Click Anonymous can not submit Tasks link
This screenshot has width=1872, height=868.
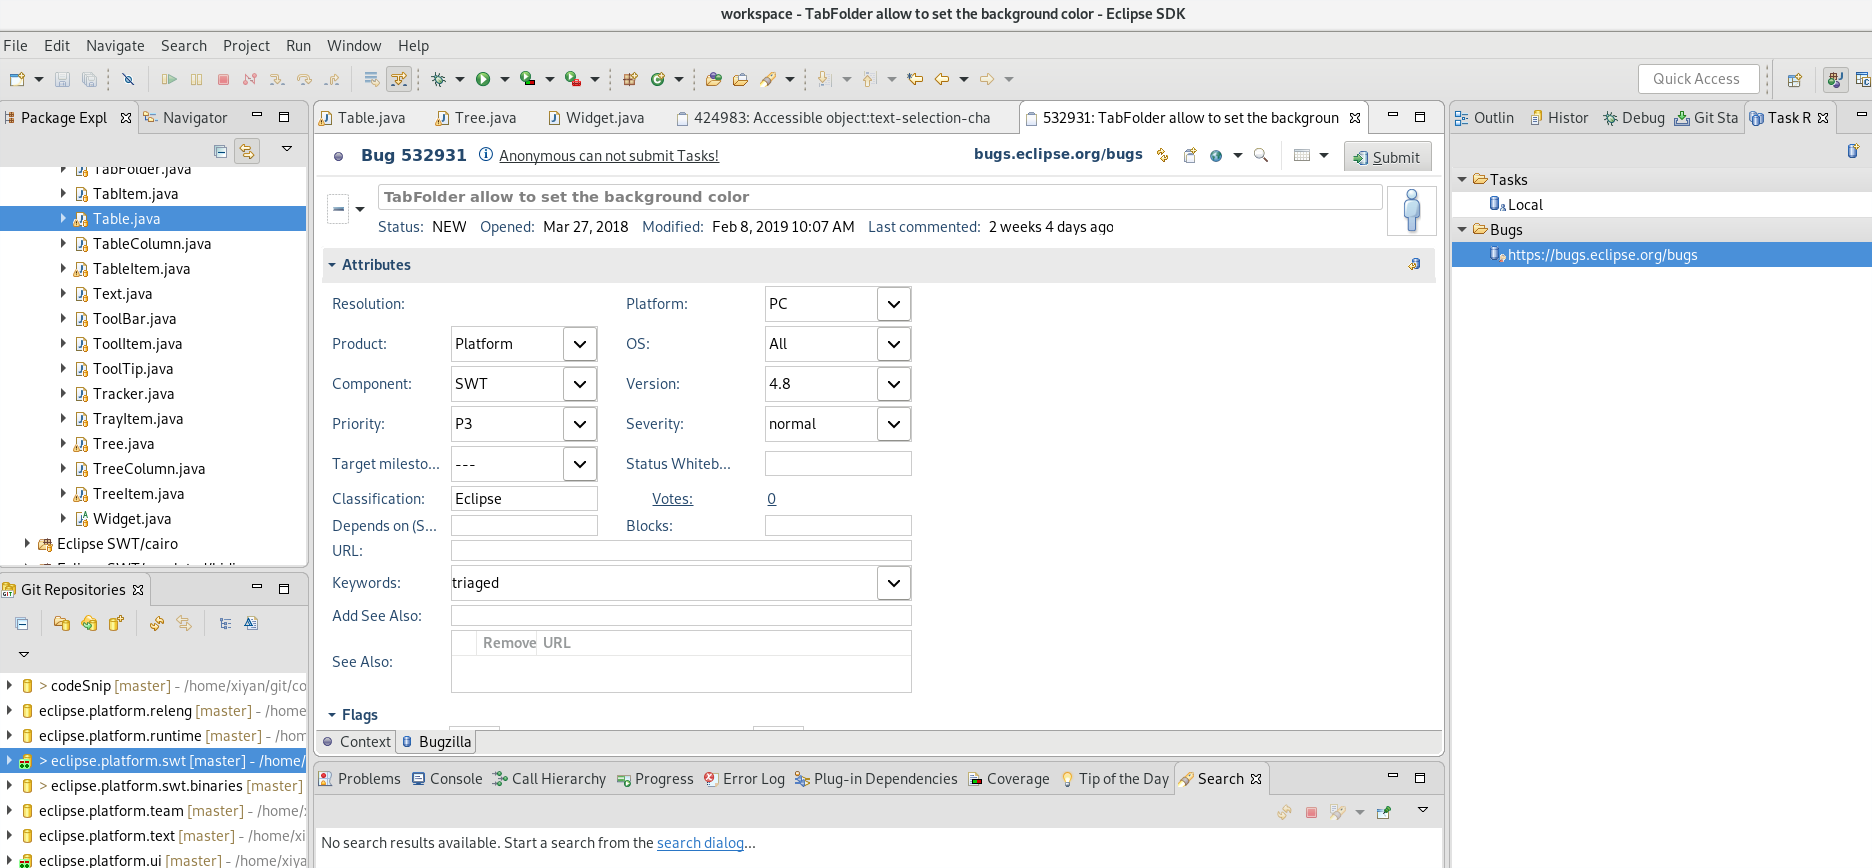click(609, 156)
